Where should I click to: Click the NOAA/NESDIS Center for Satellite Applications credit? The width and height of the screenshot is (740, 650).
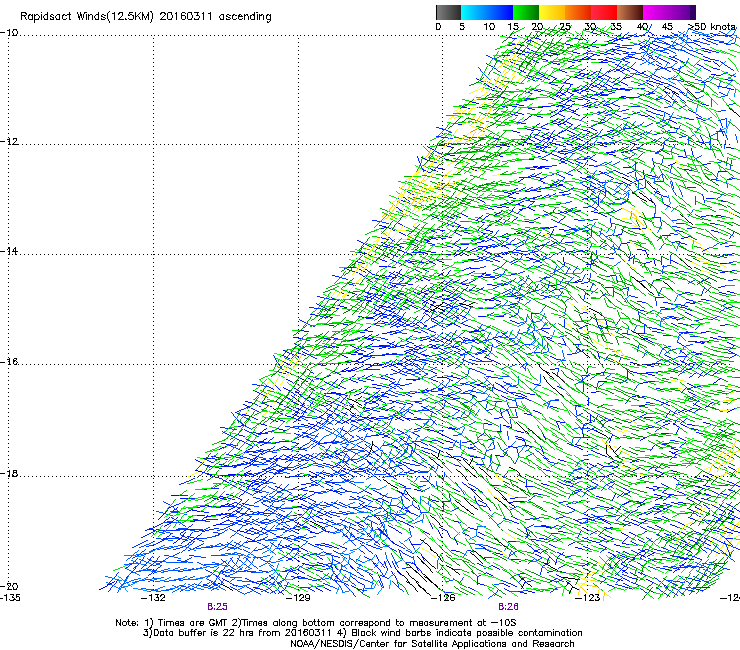tap(432, 644)
